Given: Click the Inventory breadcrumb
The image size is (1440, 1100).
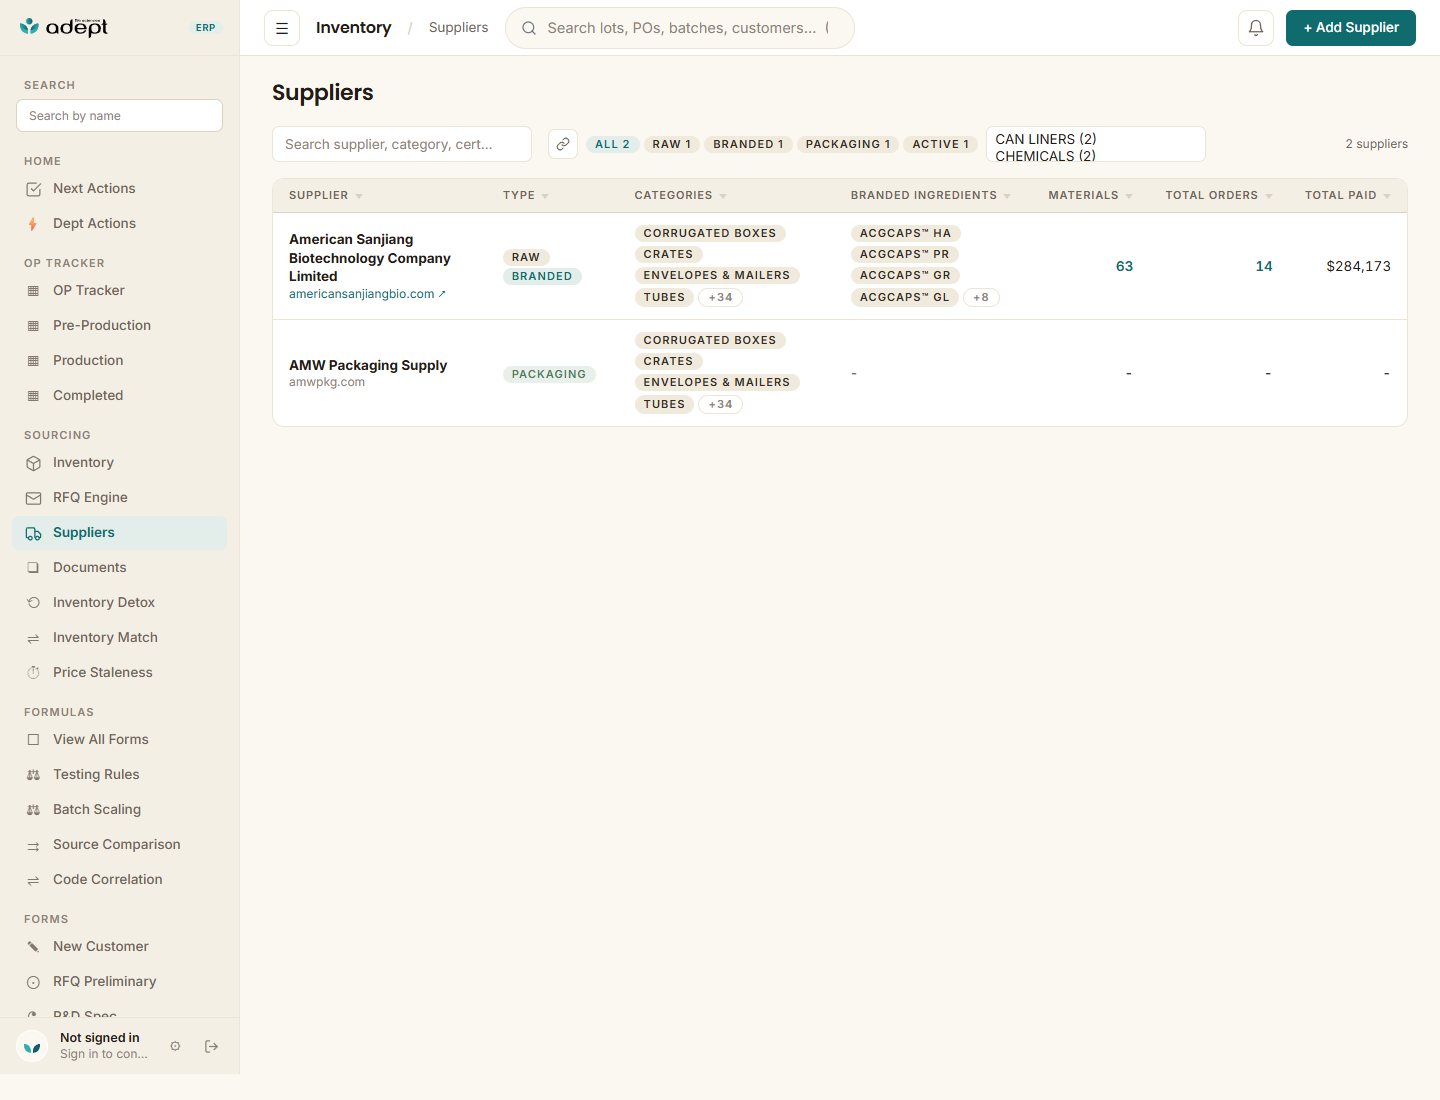Looking at the screenshot, I should coord(353,28).
